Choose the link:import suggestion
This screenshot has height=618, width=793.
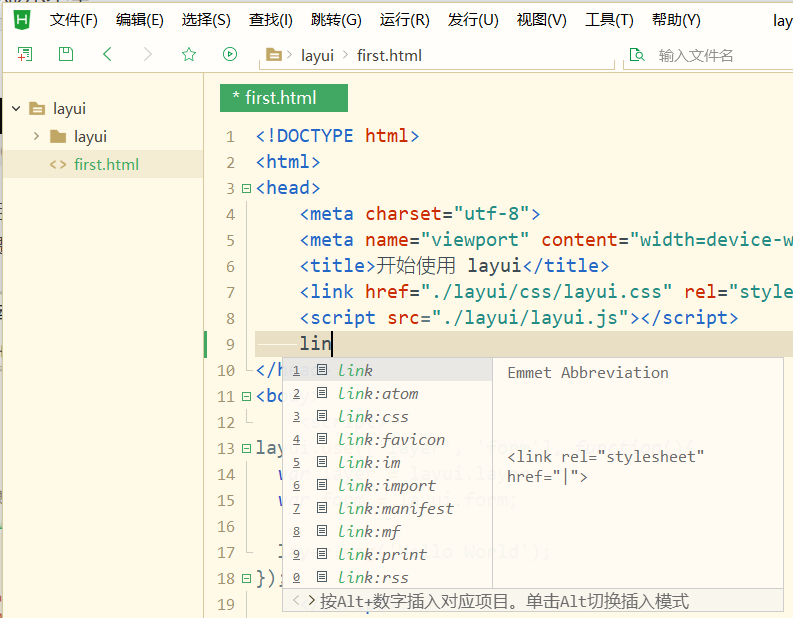pyautogui.click(x=387, y=485)
